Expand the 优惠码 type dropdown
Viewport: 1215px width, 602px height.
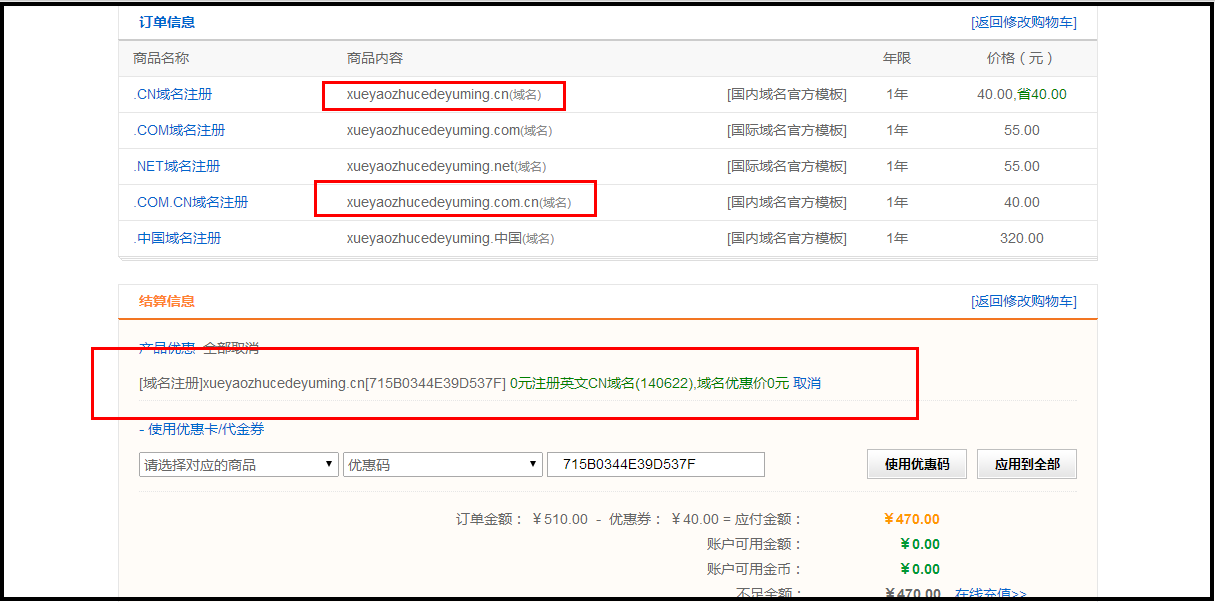[442, 465]
